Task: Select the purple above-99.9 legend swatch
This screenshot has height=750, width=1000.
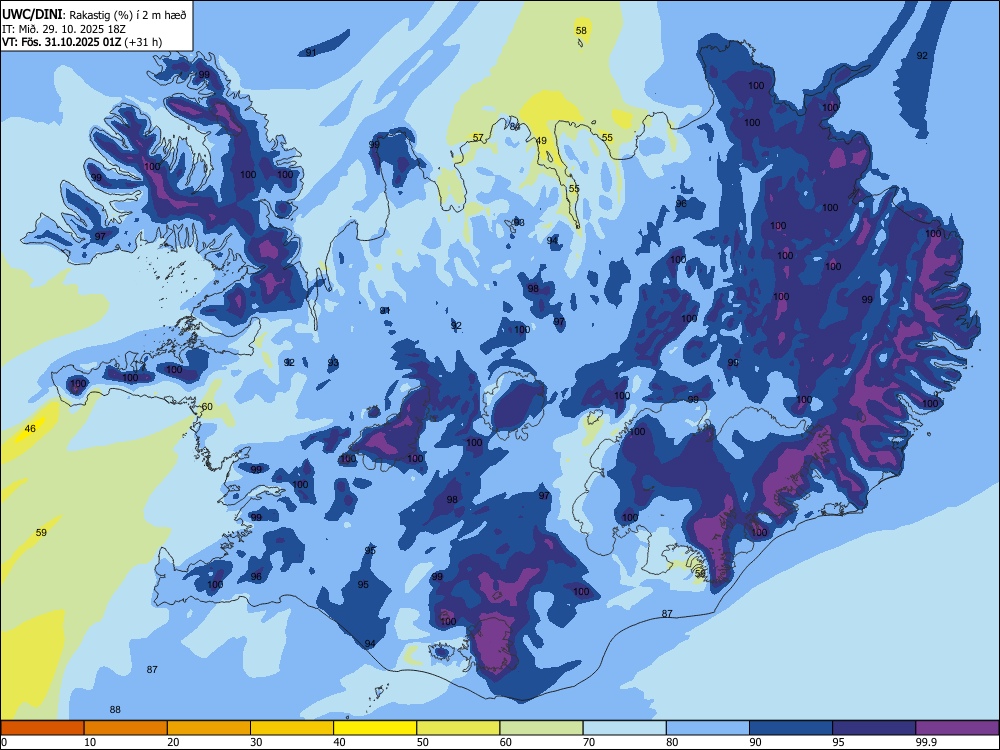Action: 957,728
